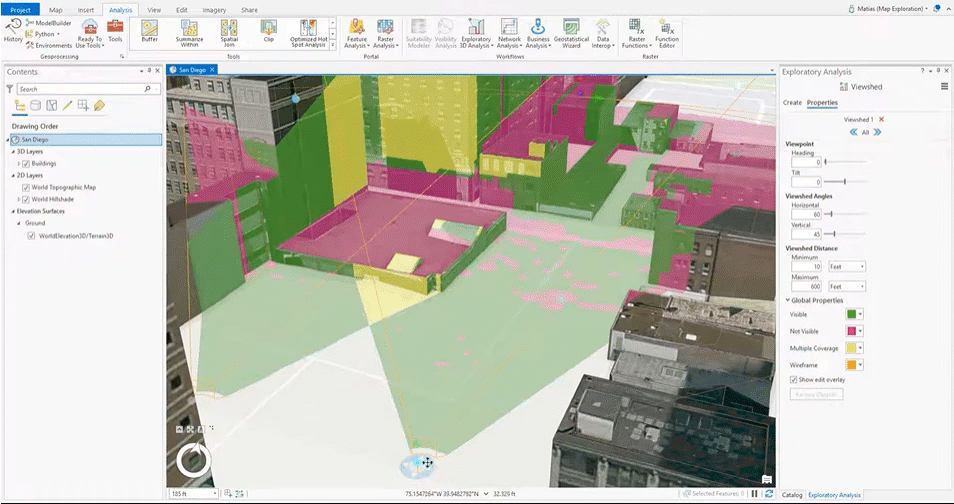Open Network Analysis

[x=509, y=33]
